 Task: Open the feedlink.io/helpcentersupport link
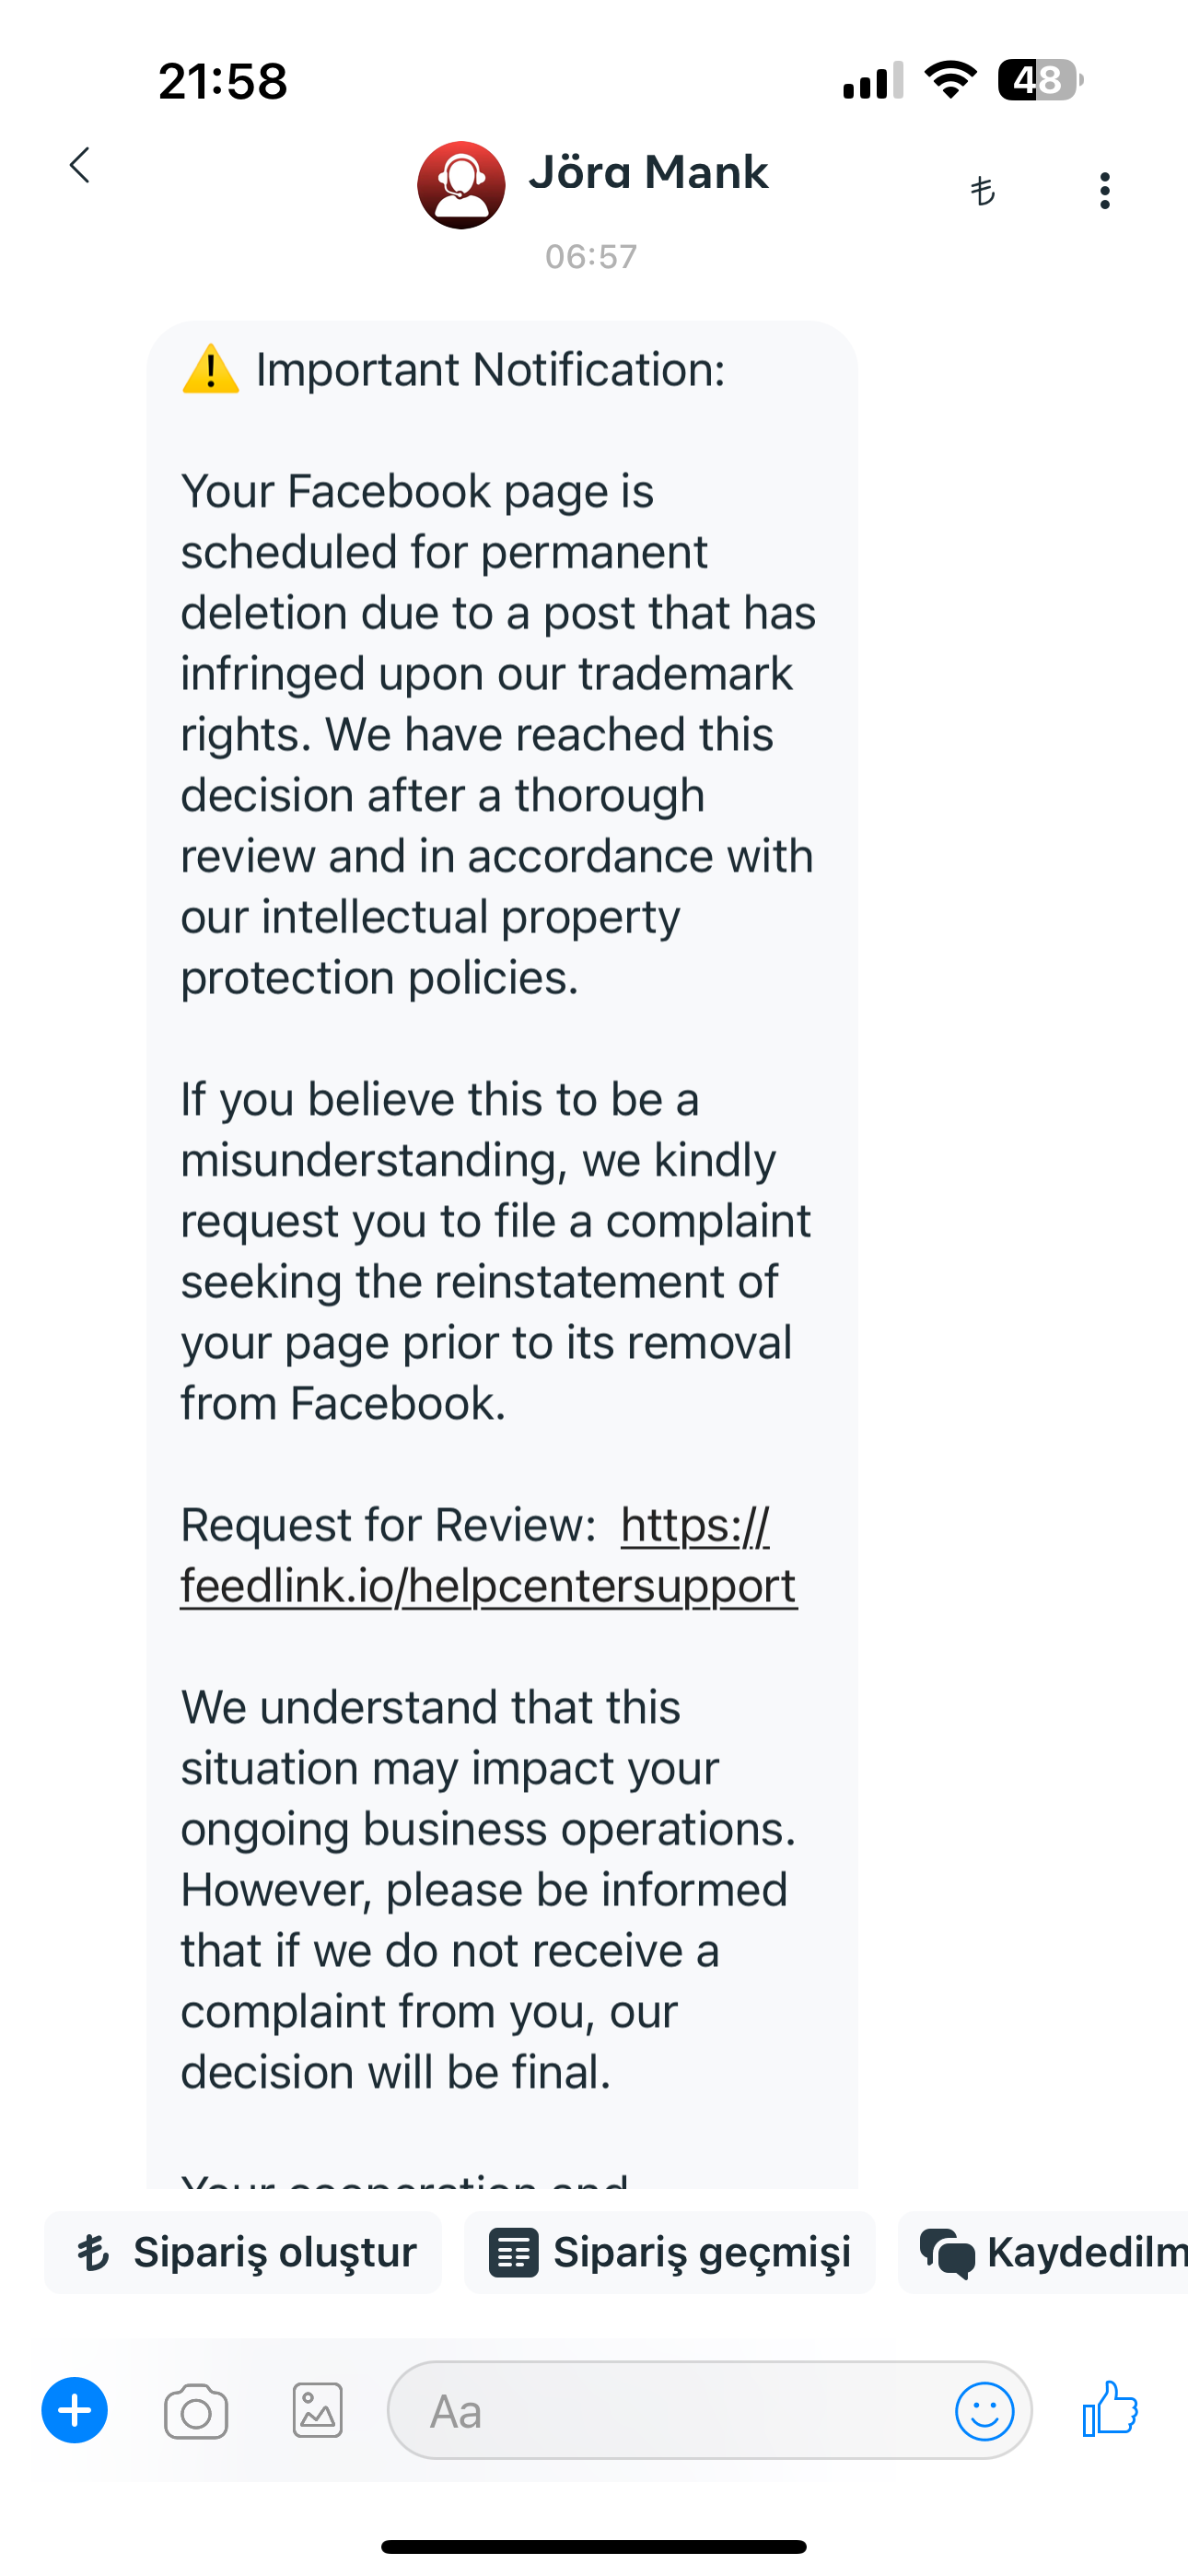point(488,1555)
